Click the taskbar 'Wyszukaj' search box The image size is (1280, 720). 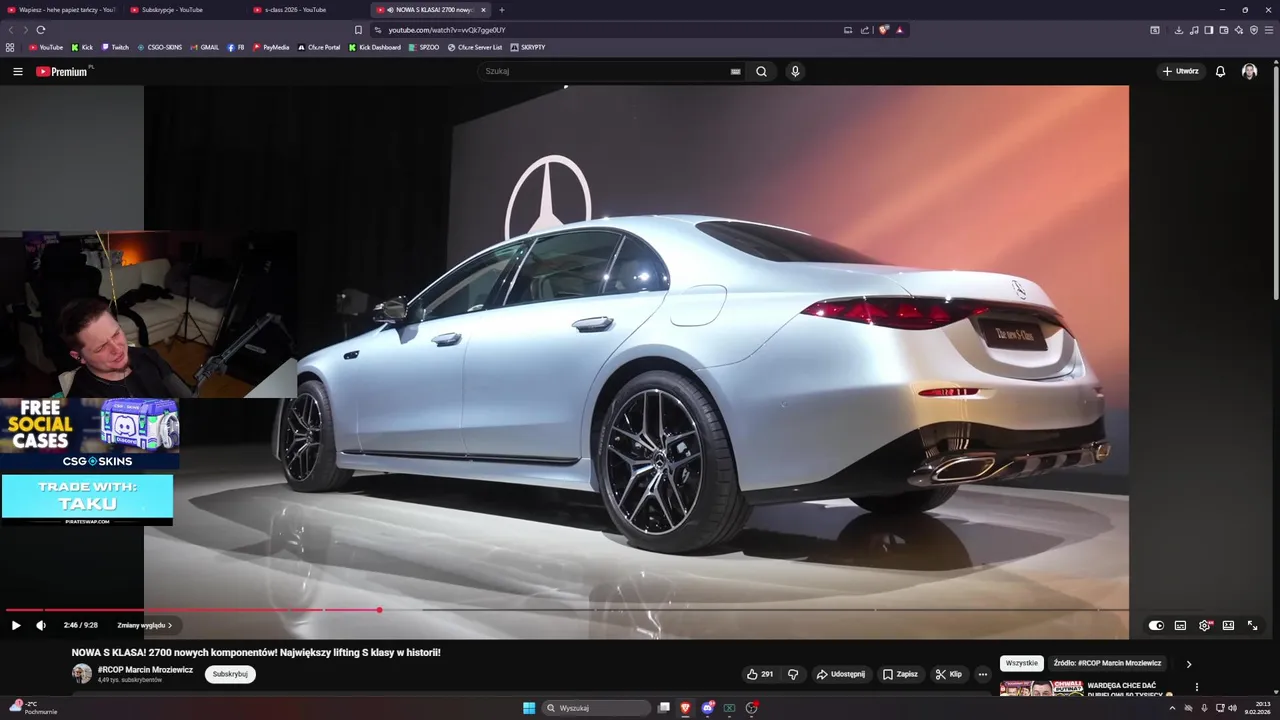[x=597, y=708]
